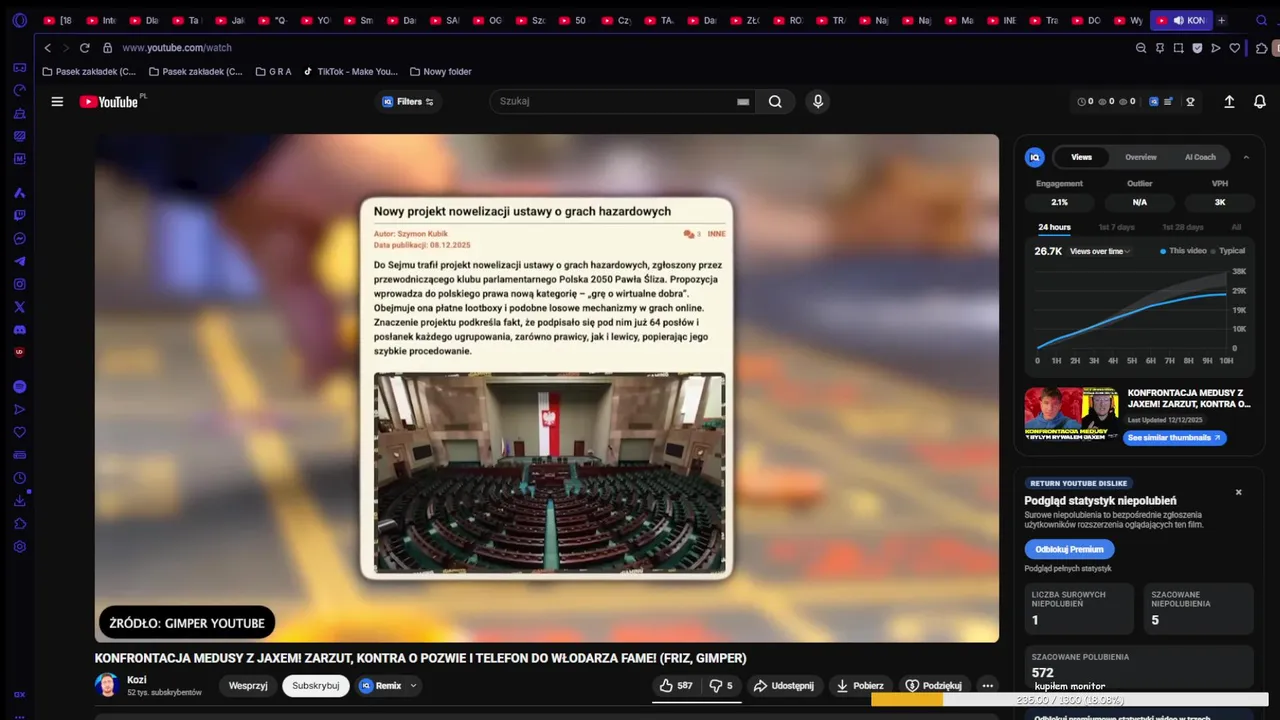Open the sidebar heart bookmarks icon
This screenshot has height=720, width=1280.
click(19, 432)
